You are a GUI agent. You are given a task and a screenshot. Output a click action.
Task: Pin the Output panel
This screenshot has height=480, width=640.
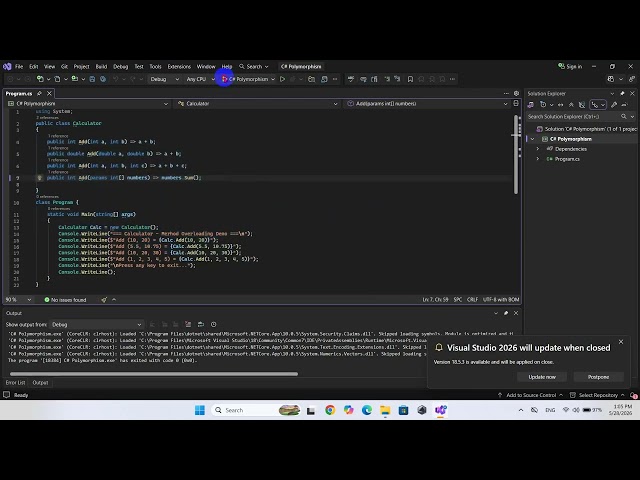tap(506, 313)
